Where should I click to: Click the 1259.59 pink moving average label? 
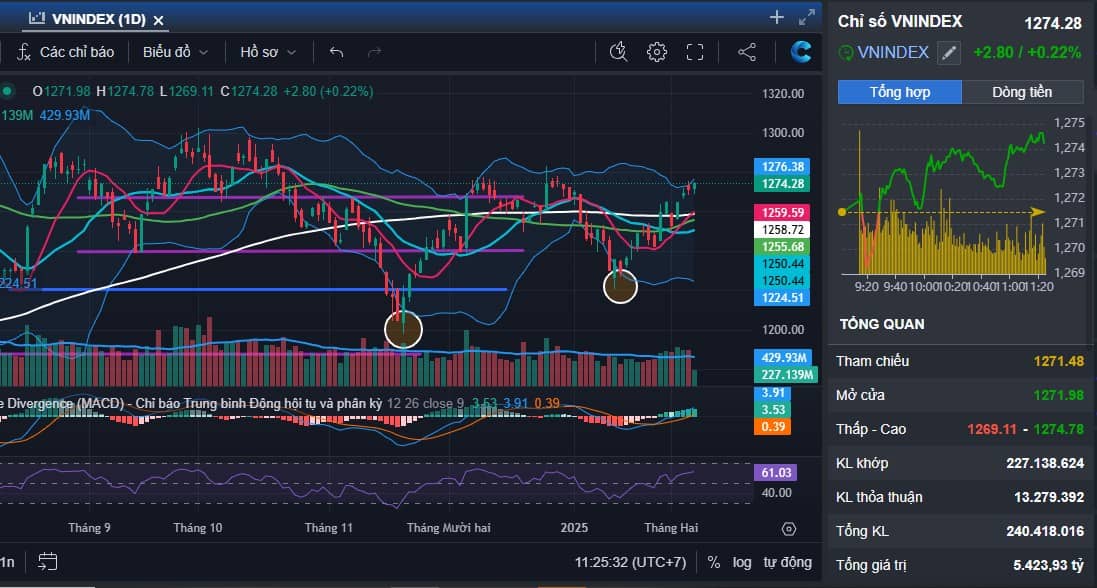pos(781,212)
